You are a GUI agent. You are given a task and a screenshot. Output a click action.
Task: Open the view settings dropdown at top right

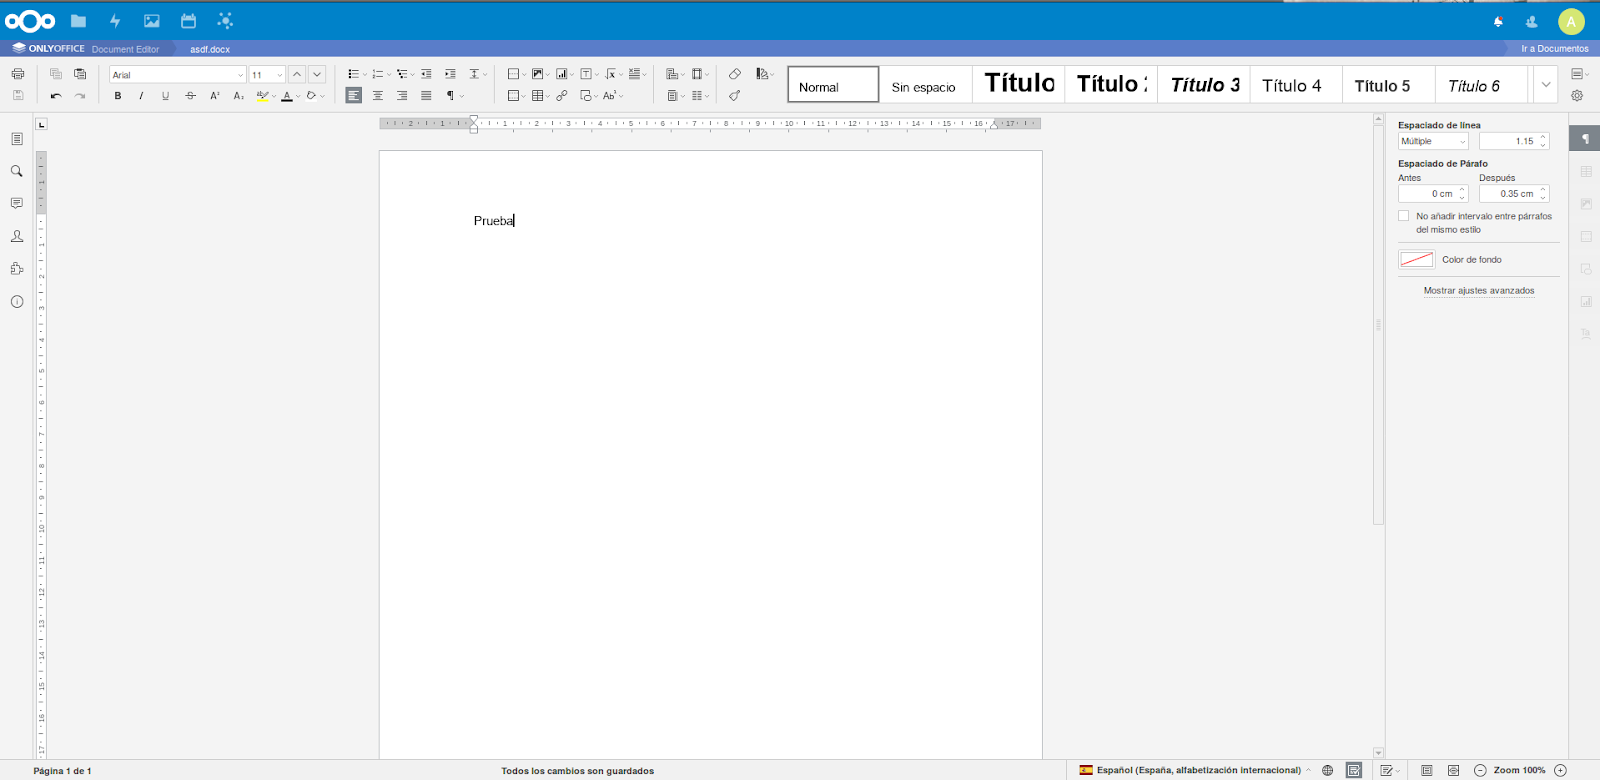point(1579,74)
